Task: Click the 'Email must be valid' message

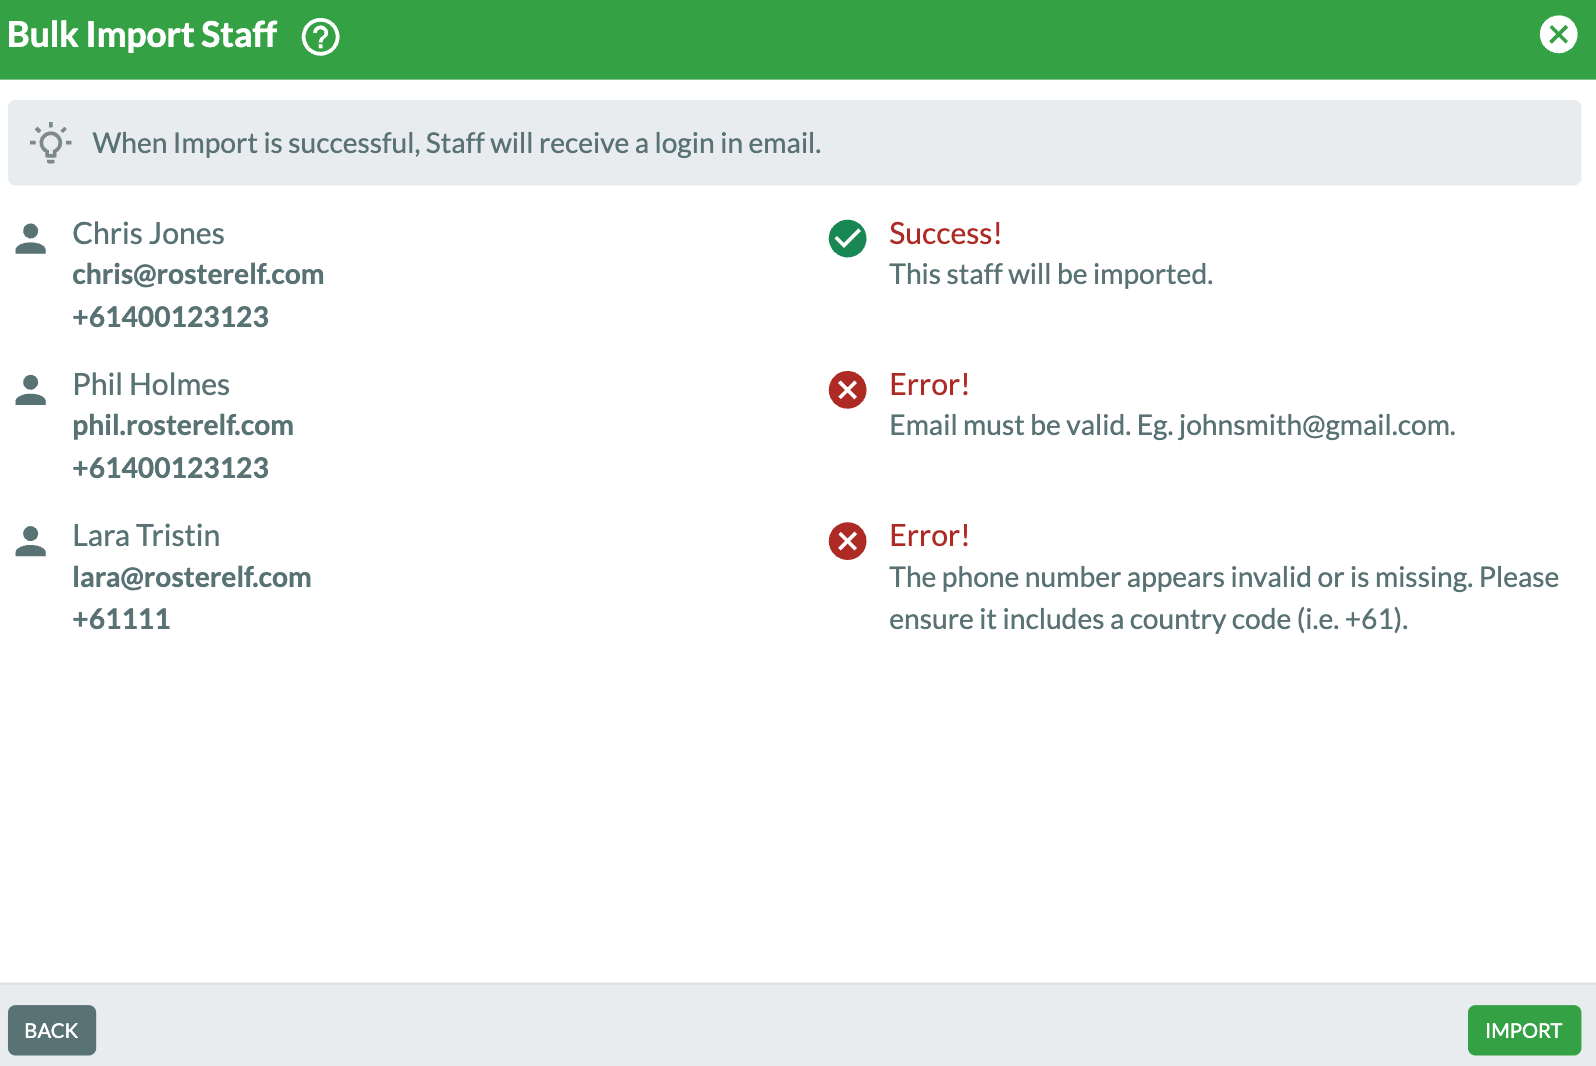Action: [1172, 425]
